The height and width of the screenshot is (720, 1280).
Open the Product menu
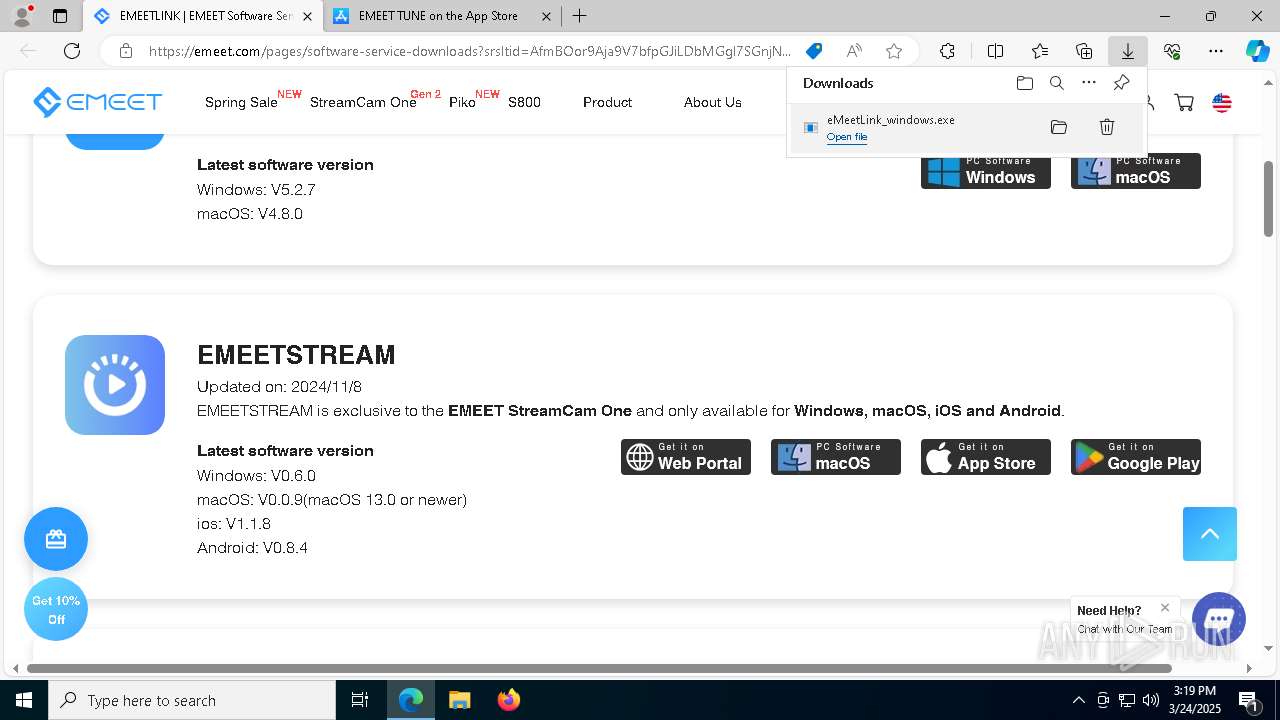(607, 102)
